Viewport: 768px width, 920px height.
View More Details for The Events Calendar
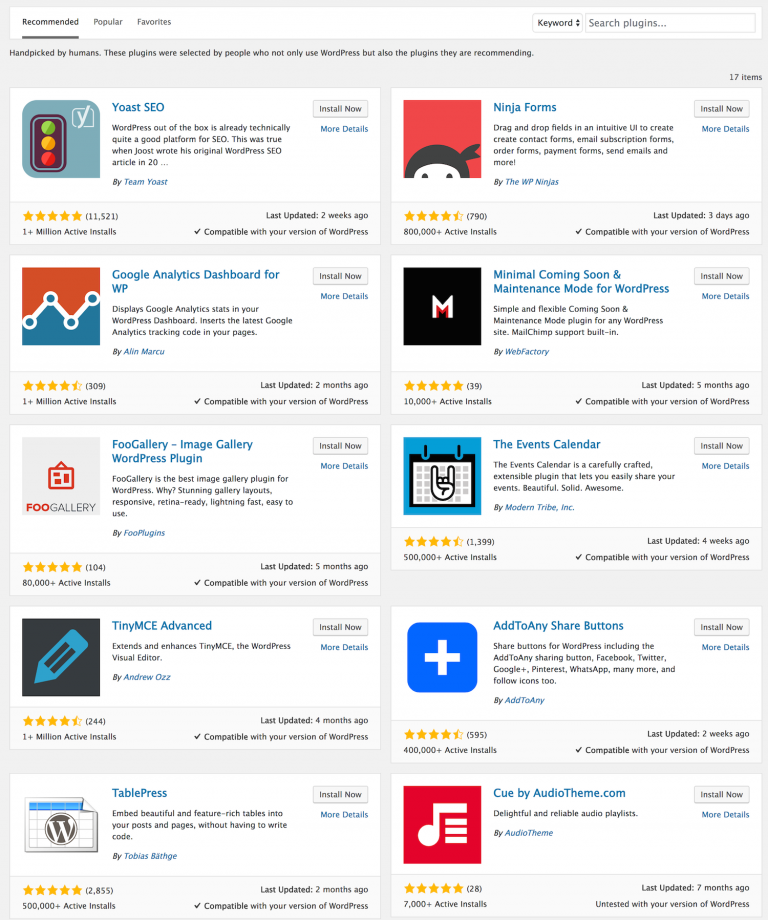(724, 466)
